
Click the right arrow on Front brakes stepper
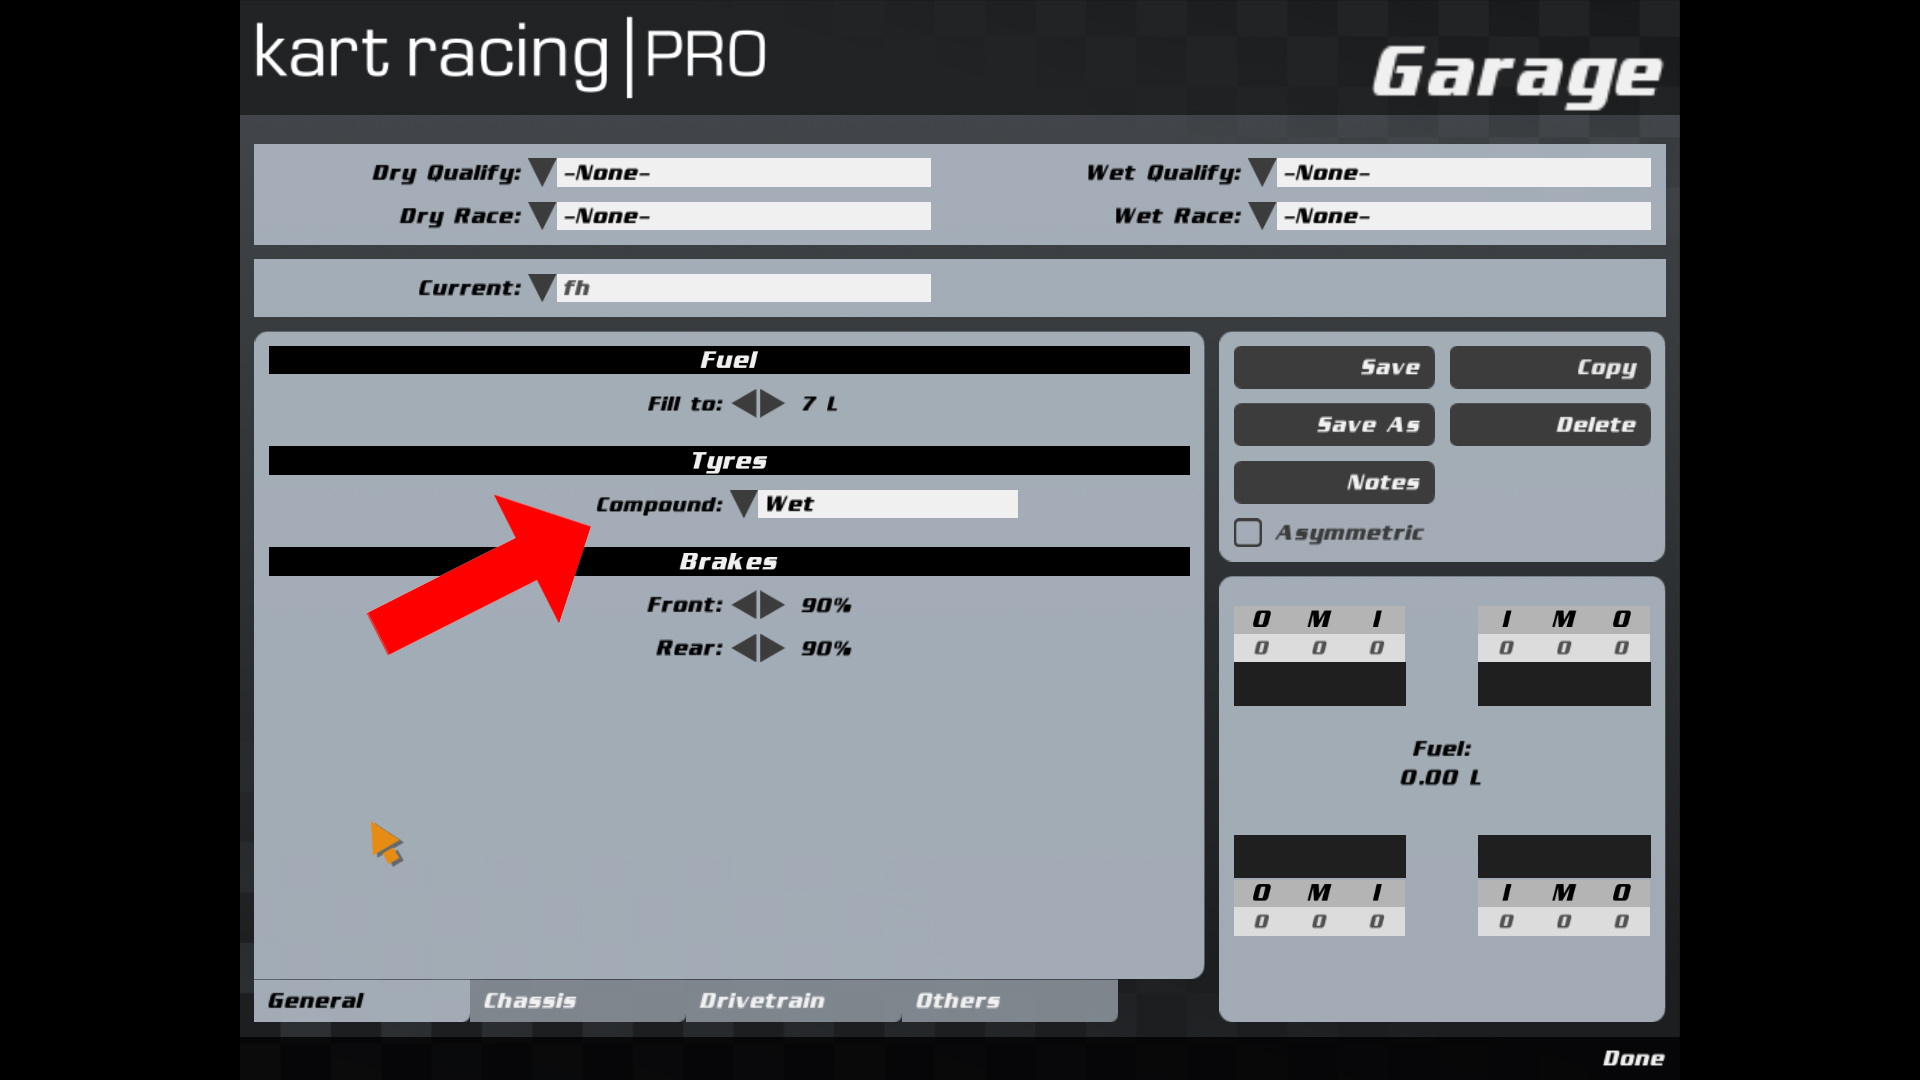[771, 604]
